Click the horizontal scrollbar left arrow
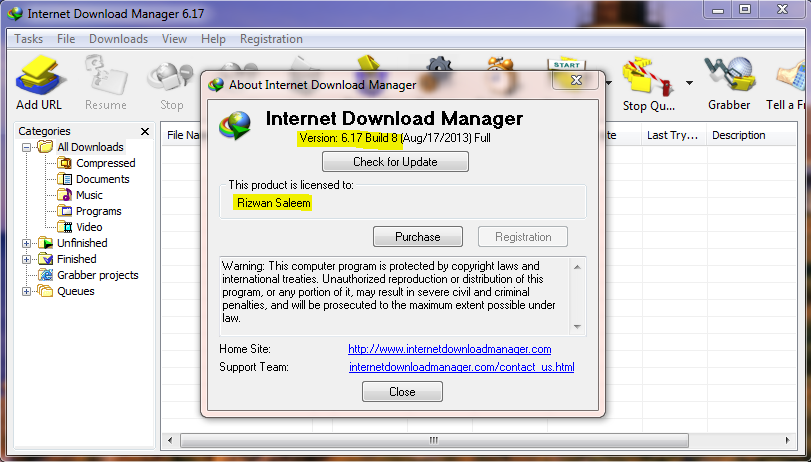Viewport: 811px width, 462px height. [x=170, y=440]
